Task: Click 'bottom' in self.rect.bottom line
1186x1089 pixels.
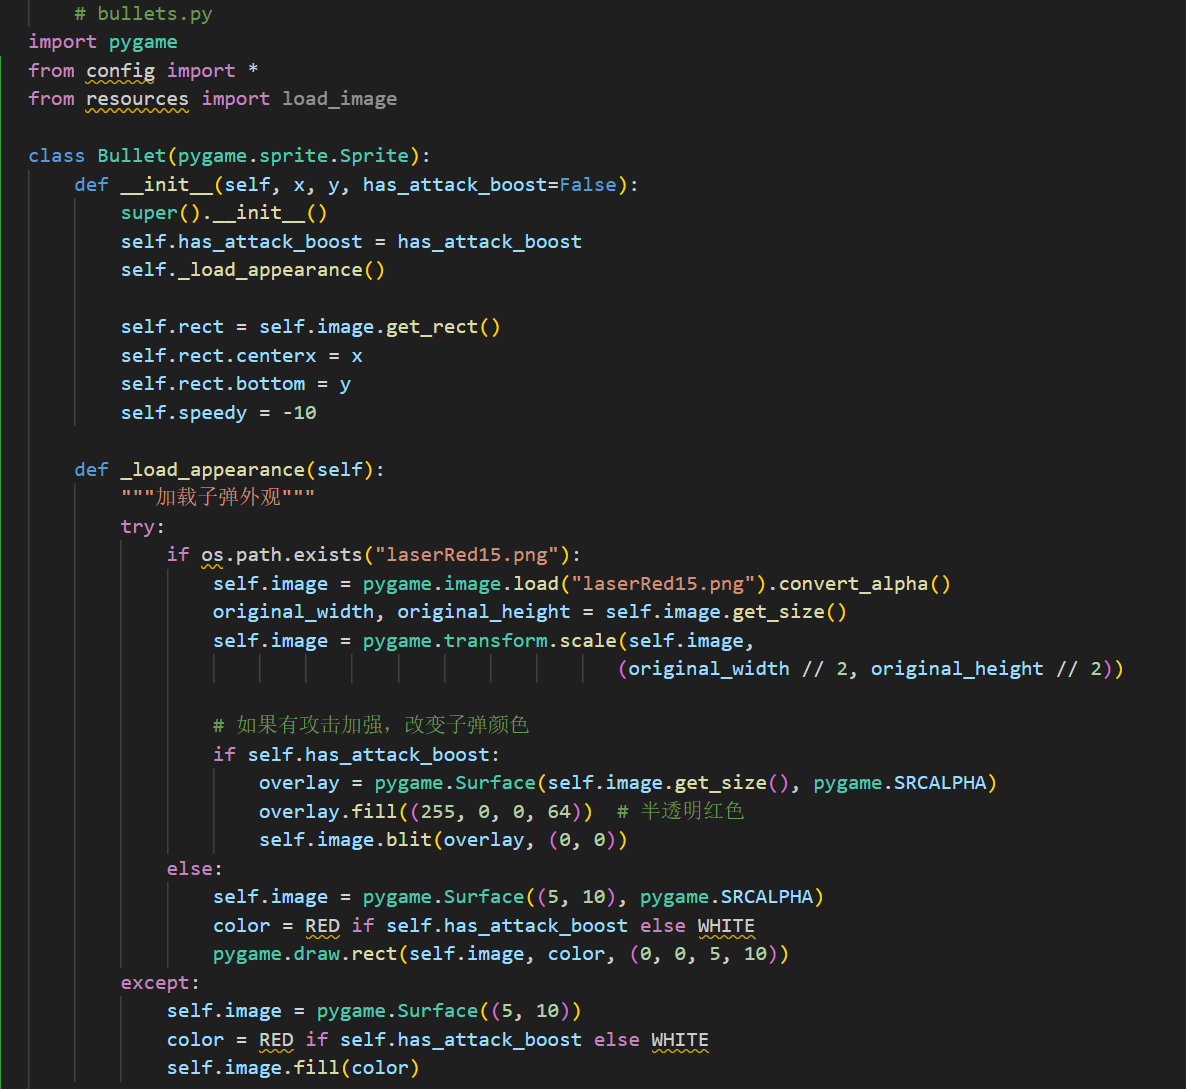Action: [x=270, y=384]
